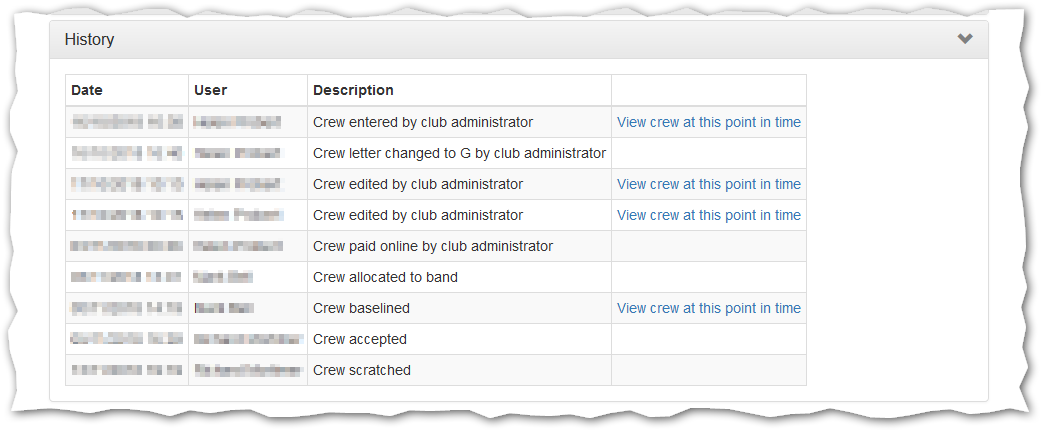Click date cell in 'Crew entered' row
Viewport: 1041px width, 430px height.
pyautogui.click(x=126, y=123)
